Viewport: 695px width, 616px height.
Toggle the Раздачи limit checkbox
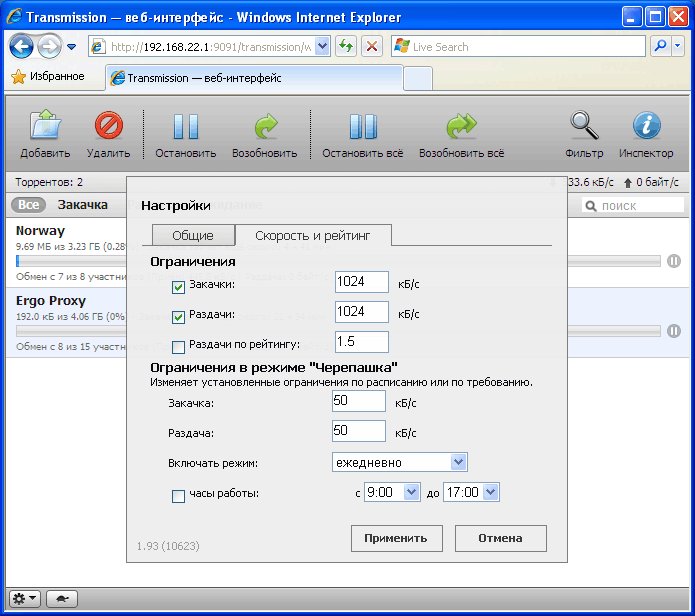click(178, 317)
